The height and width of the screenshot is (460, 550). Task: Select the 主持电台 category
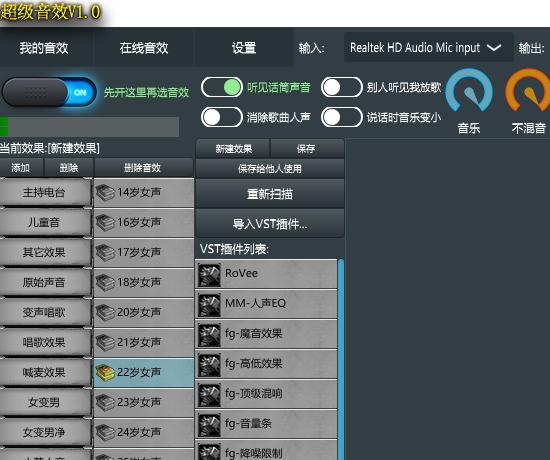pos(44,192)
